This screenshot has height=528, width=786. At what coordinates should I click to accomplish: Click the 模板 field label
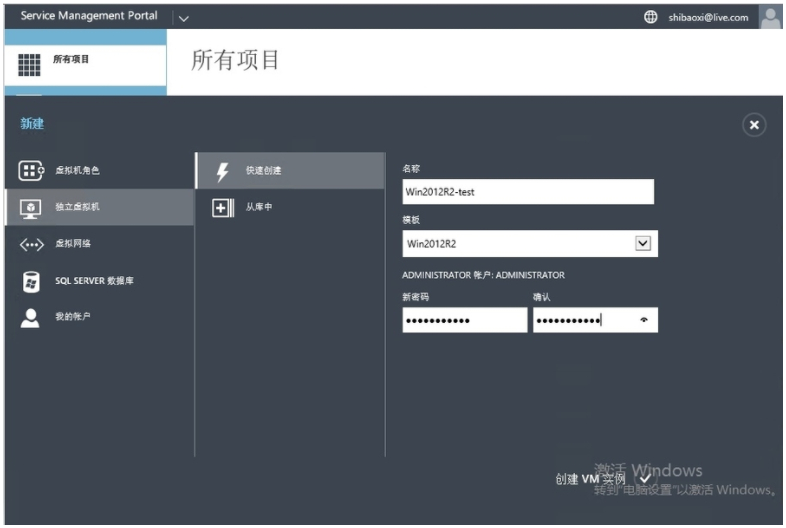coord(411,220)
